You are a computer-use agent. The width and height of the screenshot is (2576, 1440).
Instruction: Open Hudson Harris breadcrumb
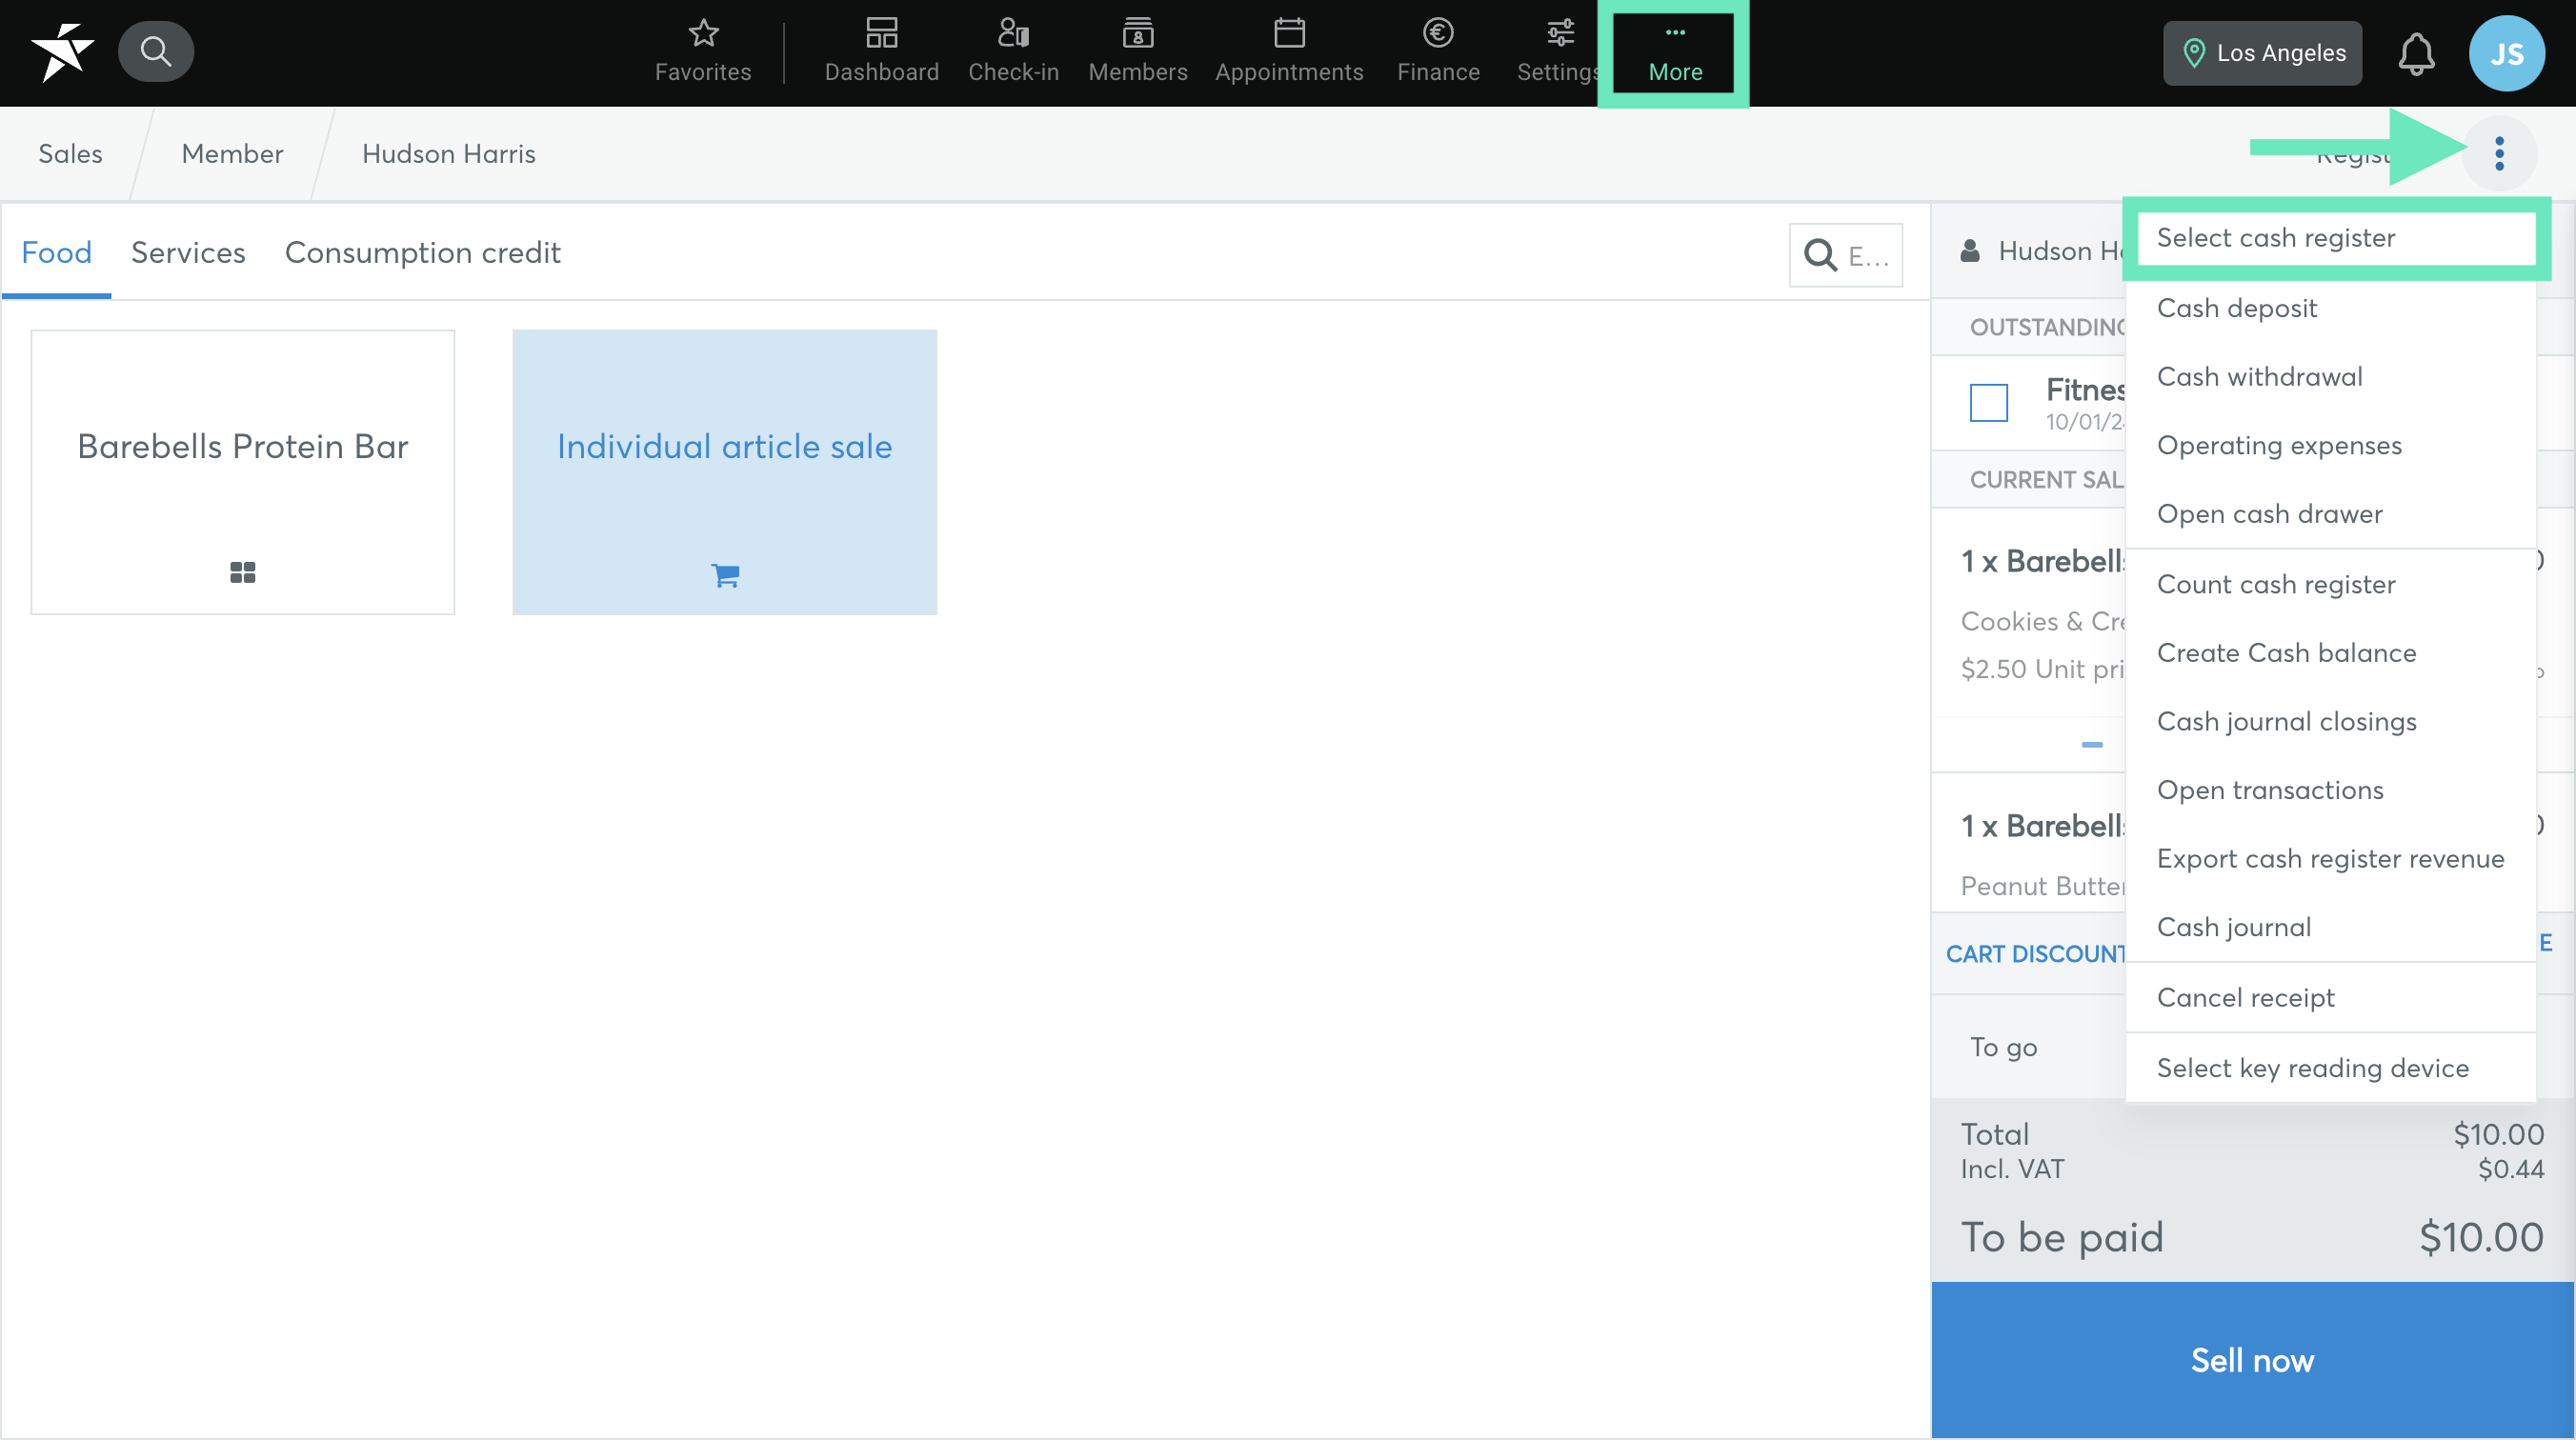coord(449,154)
